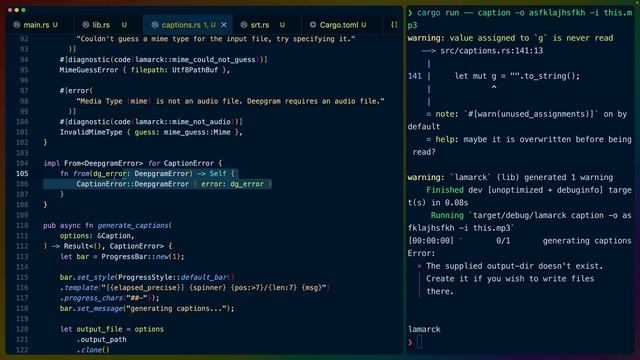Click 'generating captions' progress text in terminal
Viewport: 640px width, 360px height.
click(587, 241)
